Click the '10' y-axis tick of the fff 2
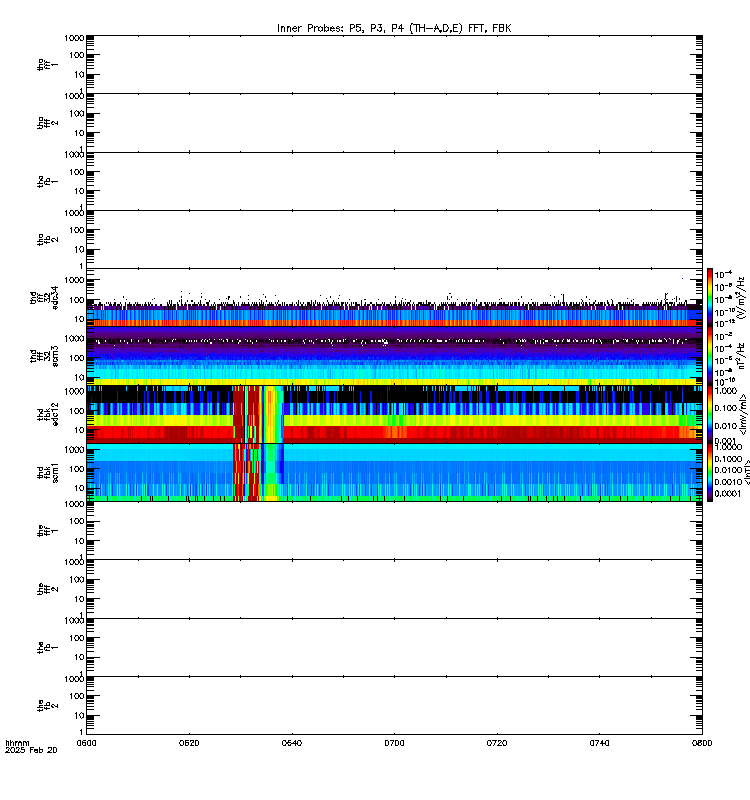This screenshot has height=800, width=750. [79, 599]
